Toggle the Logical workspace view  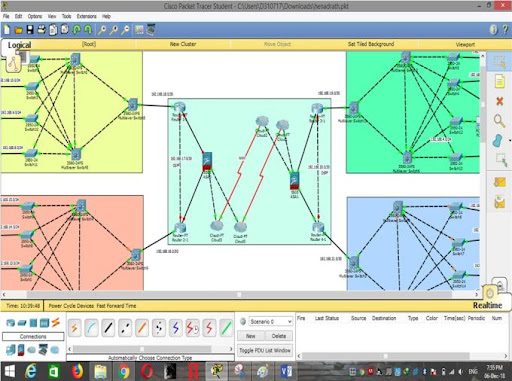pyautogui.click(x=19, y=45)
